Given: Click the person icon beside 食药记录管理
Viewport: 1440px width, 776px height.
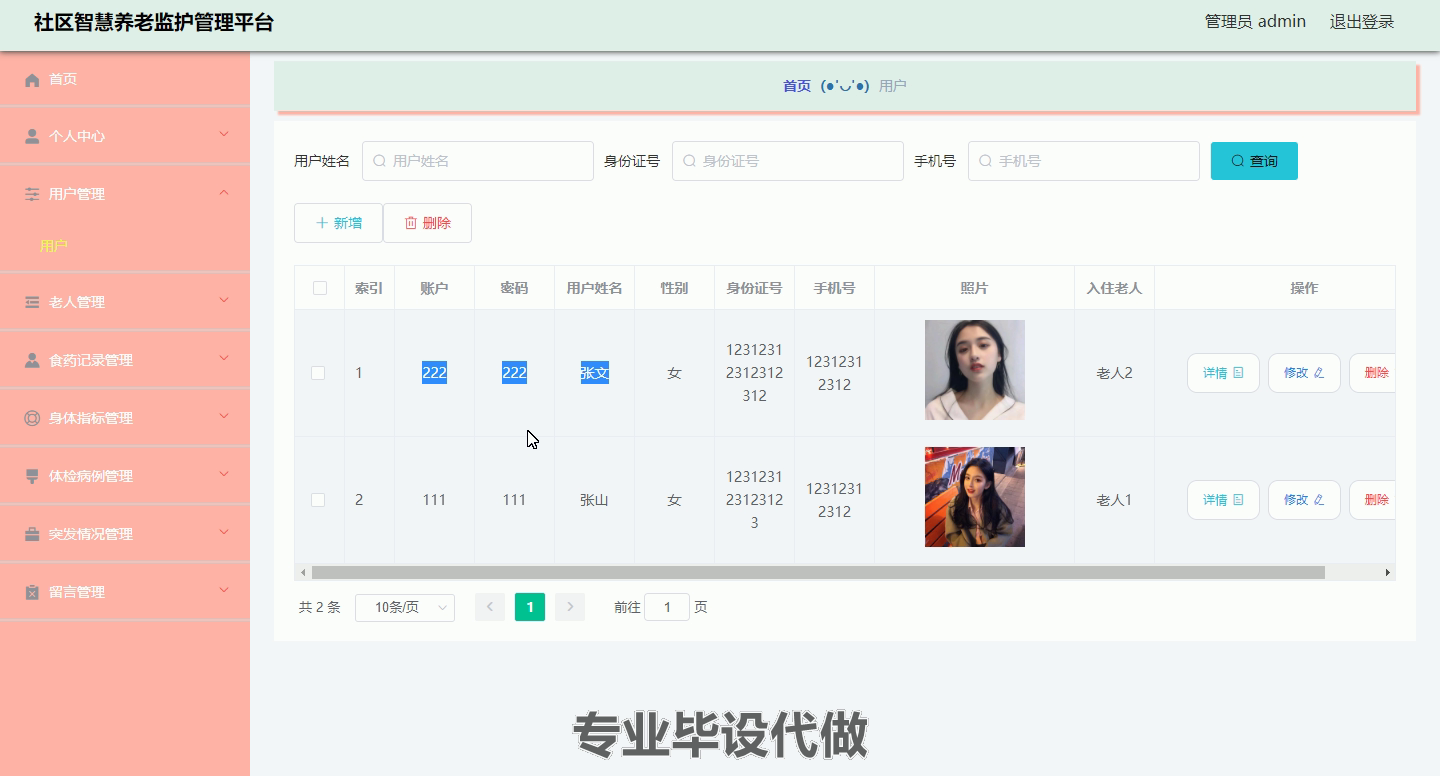Looking at the screenshot, I should 32,360.
